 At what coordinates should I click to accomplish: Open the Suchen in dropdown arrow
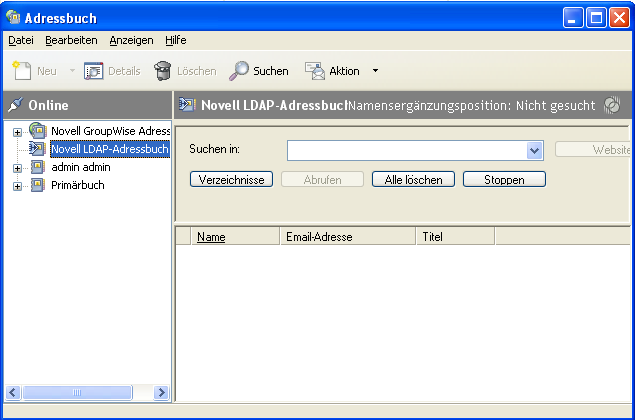pos(535,151)
